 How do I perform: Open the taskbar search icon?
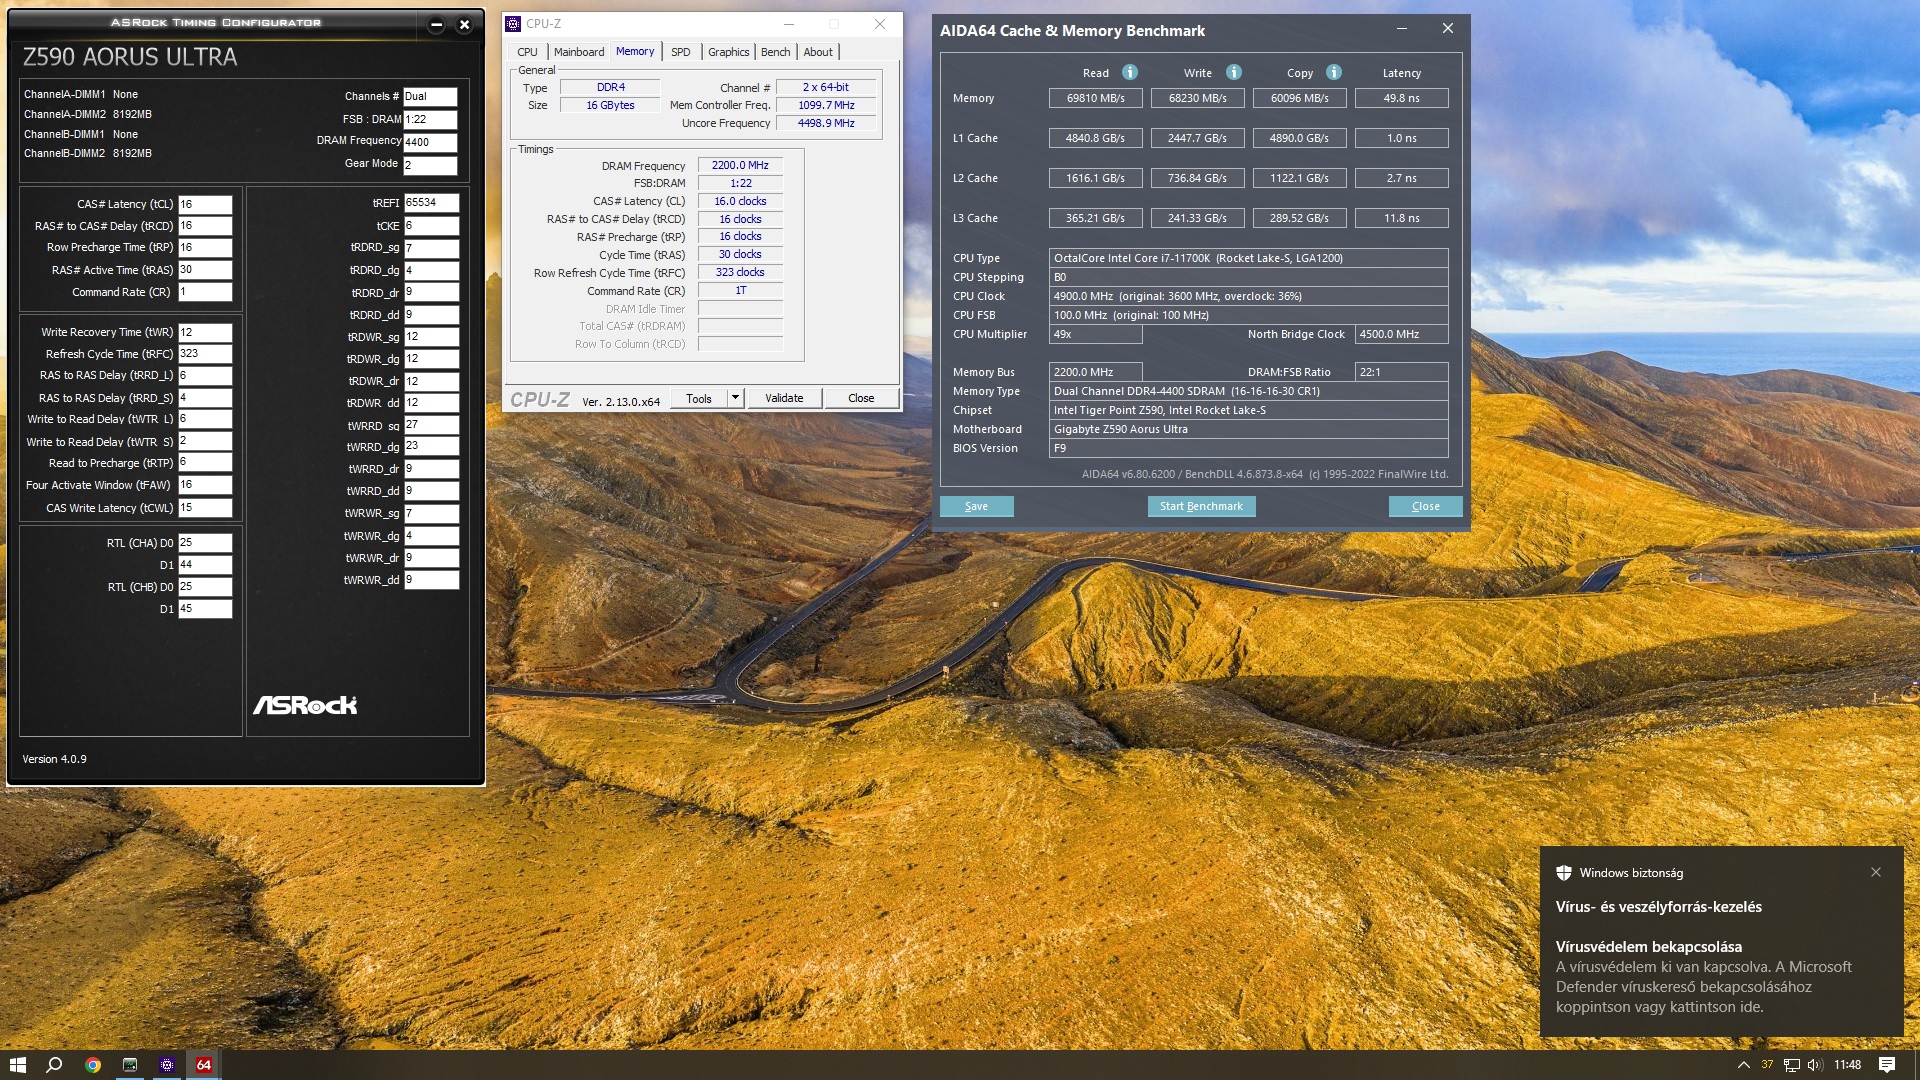55,1065
